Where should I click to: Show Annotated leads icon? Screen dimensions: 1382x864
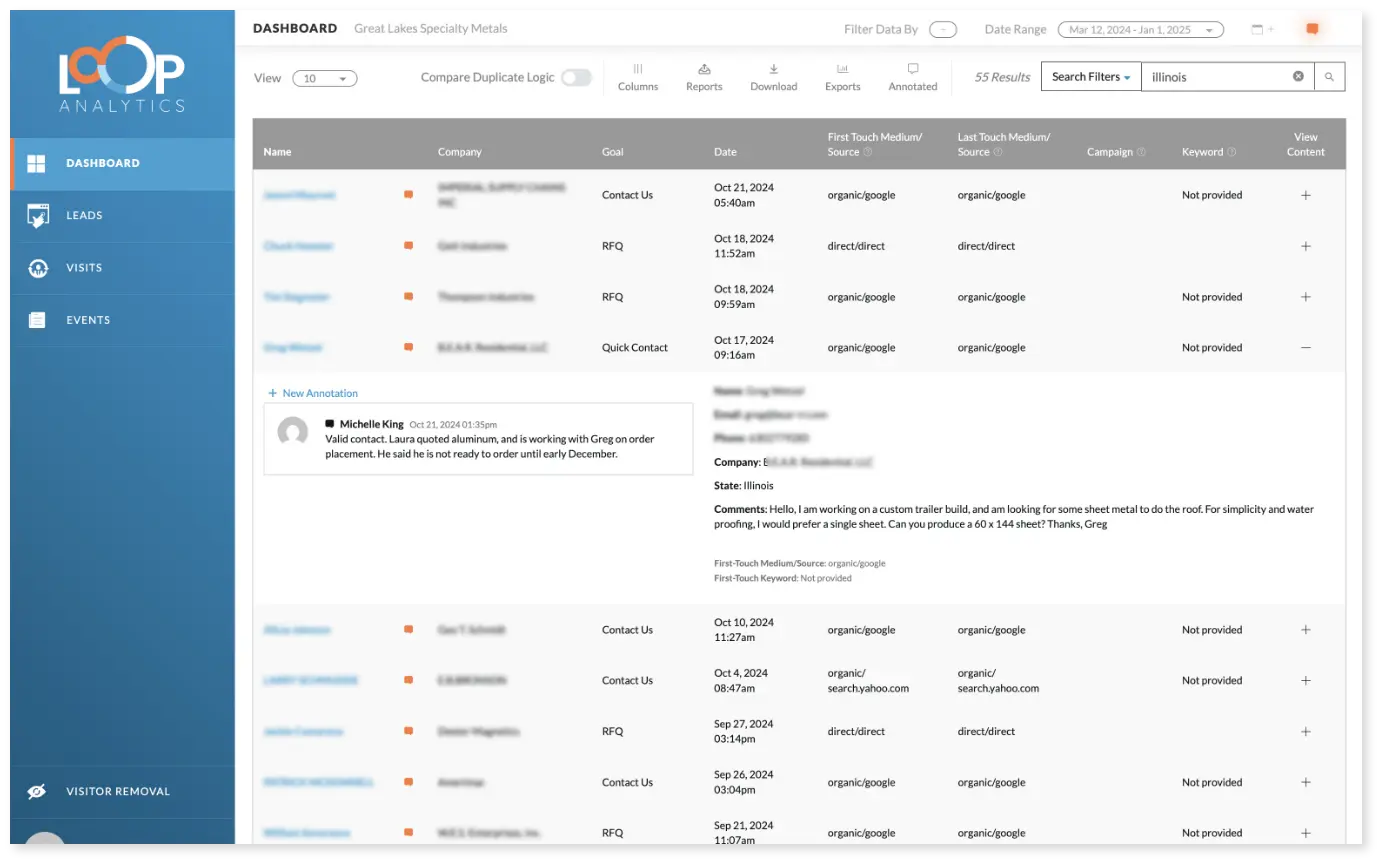[x=912, y=70]
